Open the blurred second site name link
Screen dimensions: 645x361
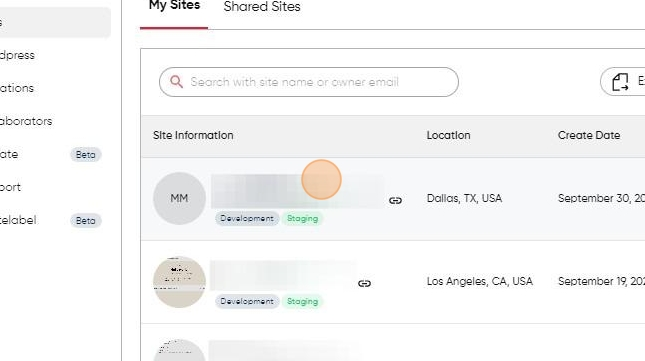283,275
